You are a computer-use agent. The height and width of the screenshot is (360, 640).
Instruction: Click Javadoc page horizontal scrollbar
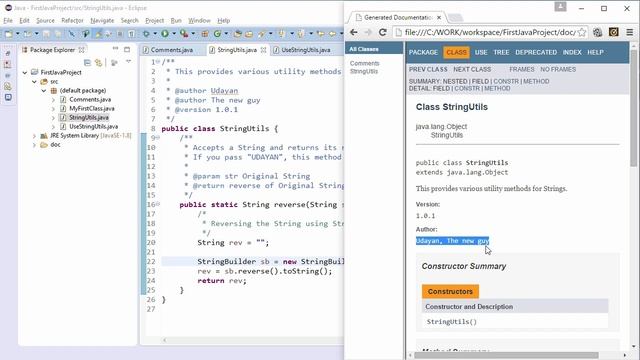506,355
